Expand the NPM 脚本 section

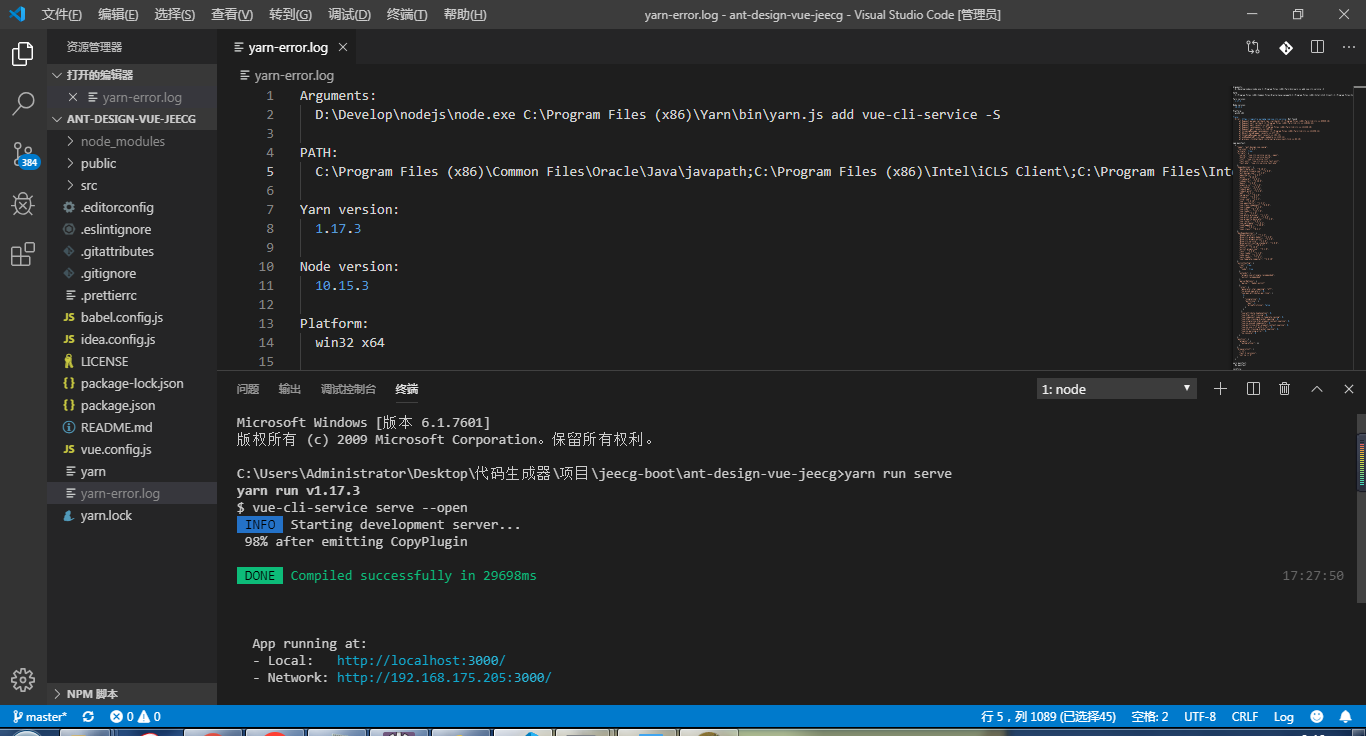tap(88, 692)
